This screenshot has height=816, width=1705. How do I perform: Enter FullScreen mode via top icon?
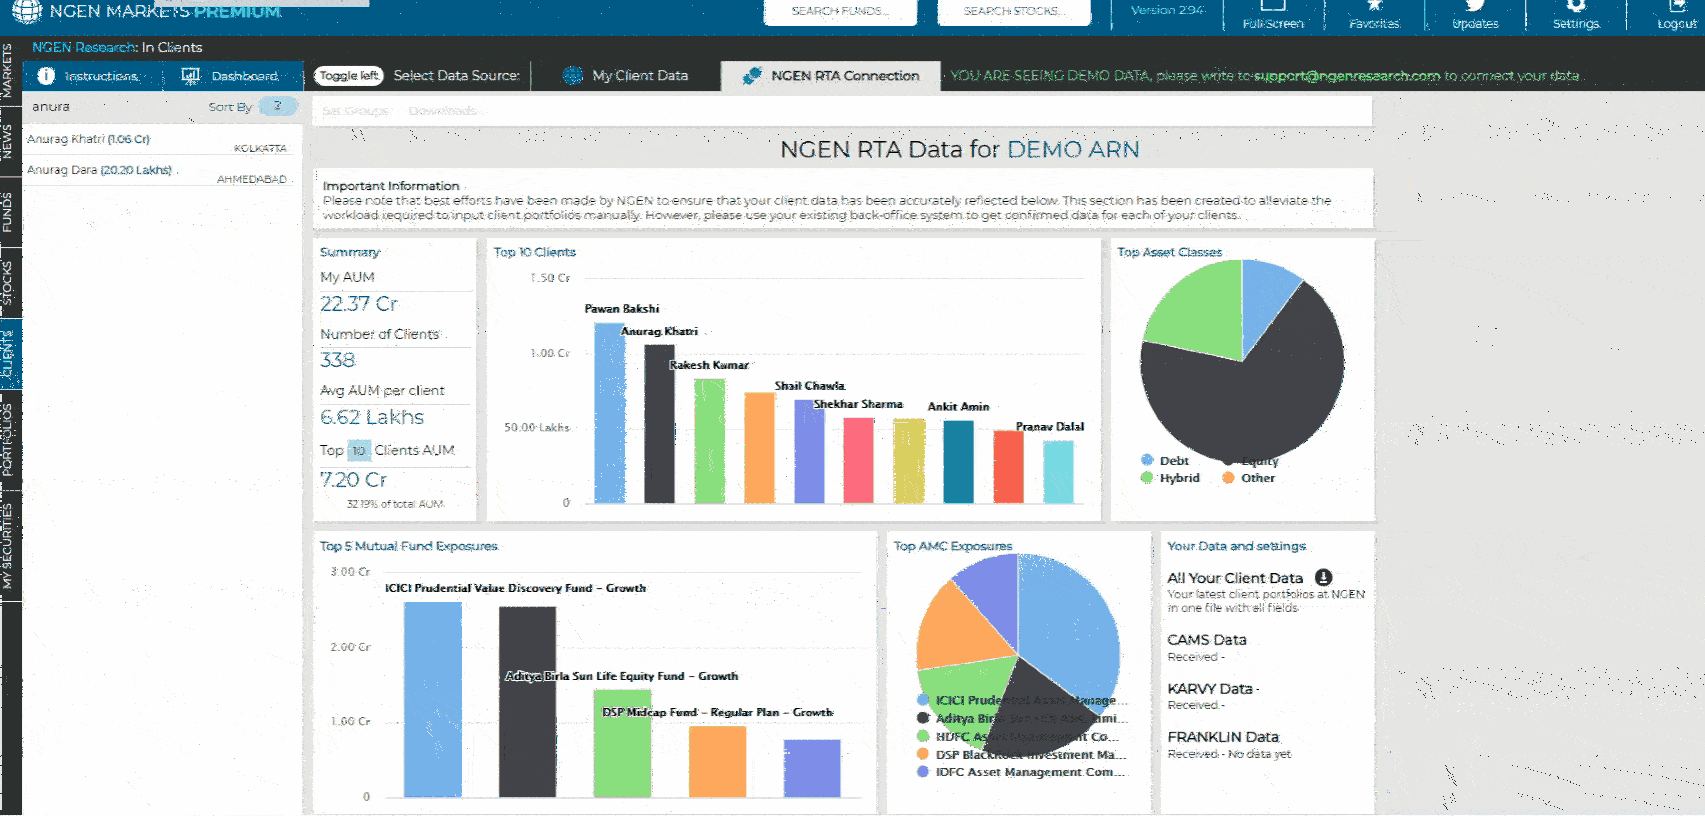(1273, 6)
